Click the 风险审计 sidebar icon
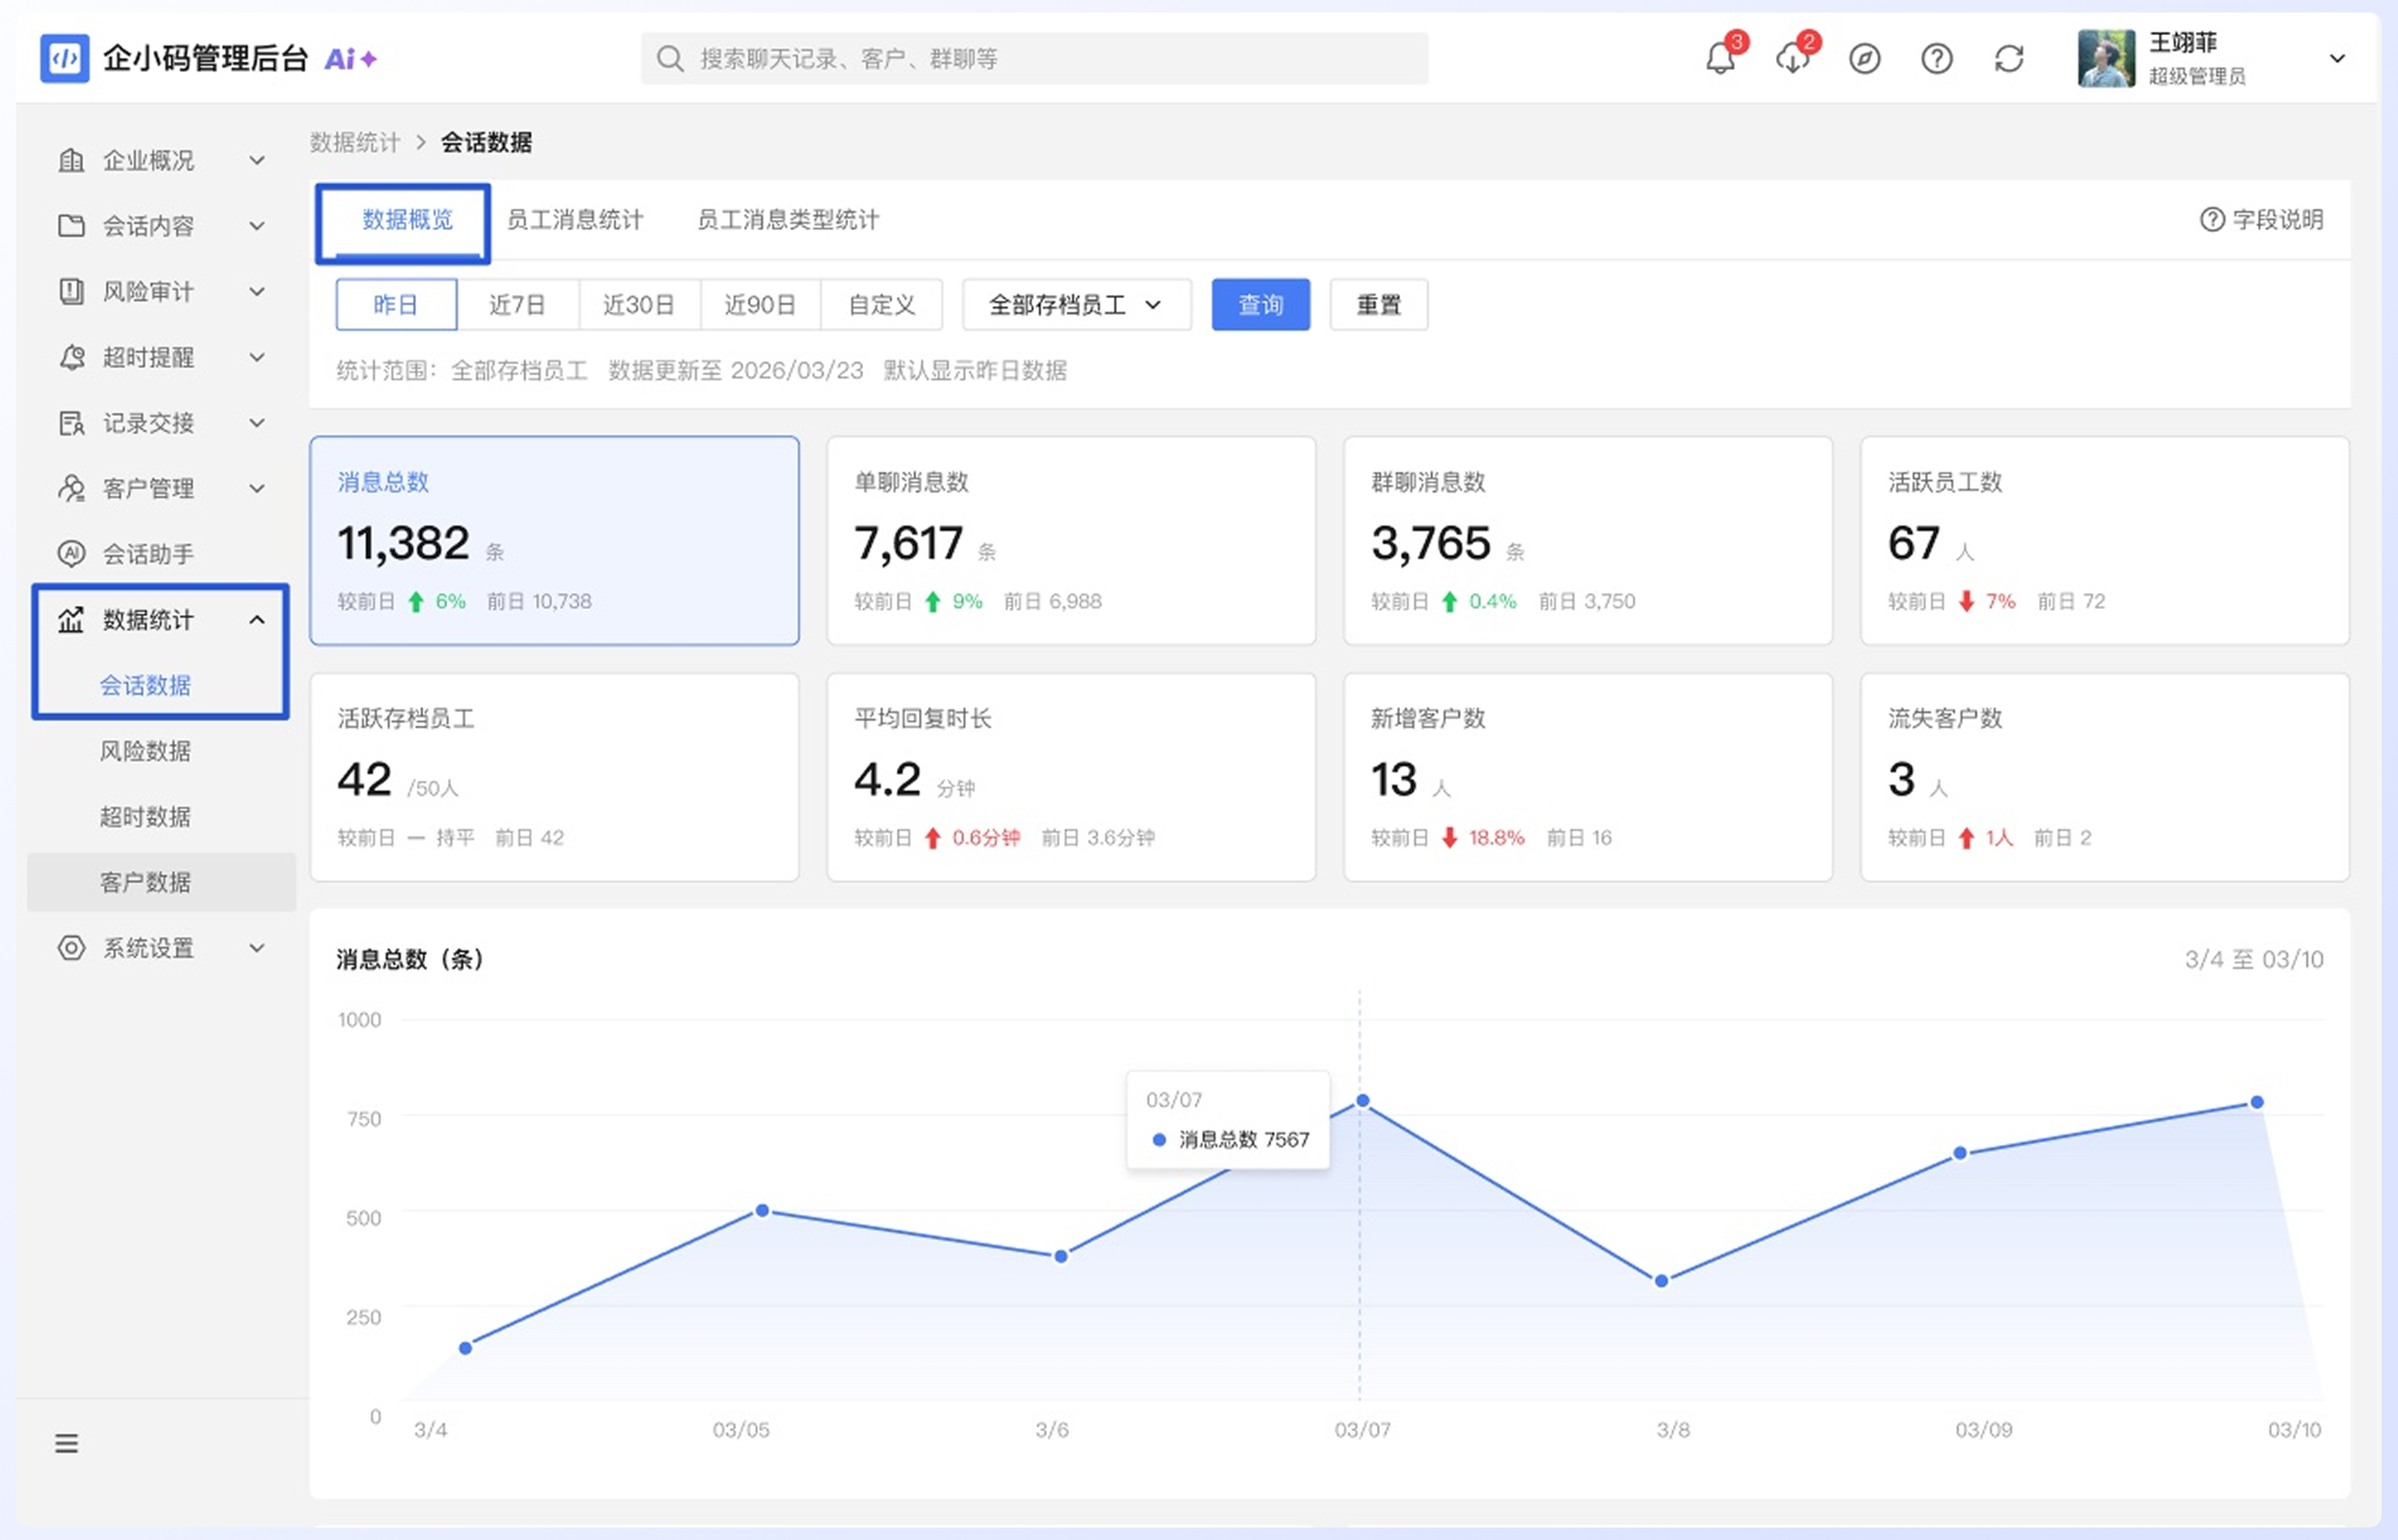The image size is (2398, 1540). point(71,291)
